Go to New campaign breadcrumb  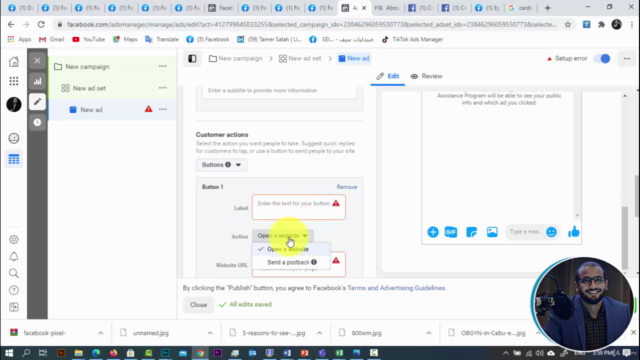[x=236, y=58]
